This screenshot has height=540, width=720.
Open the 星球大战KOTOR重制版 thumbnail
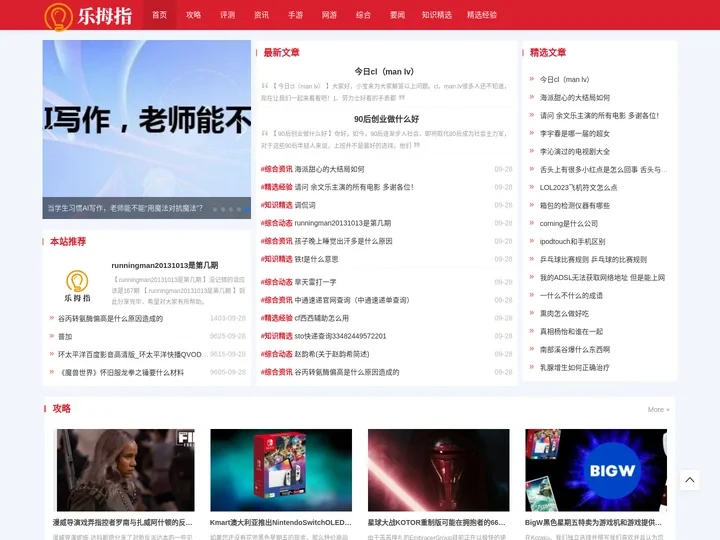(439, 470)
